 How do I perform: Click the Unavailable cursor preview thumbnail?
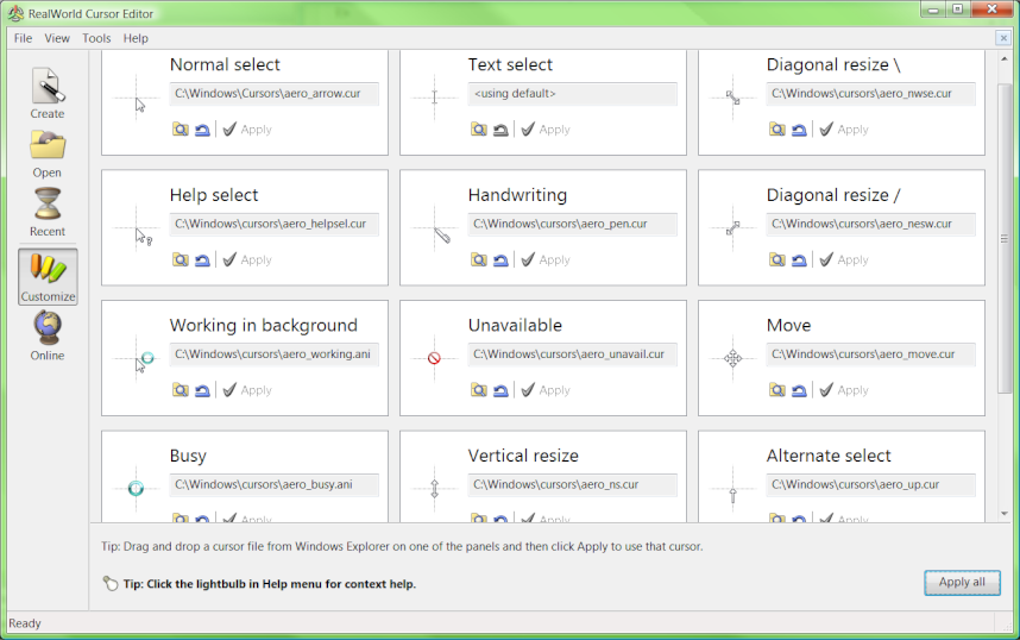click(x=435, y=358)
